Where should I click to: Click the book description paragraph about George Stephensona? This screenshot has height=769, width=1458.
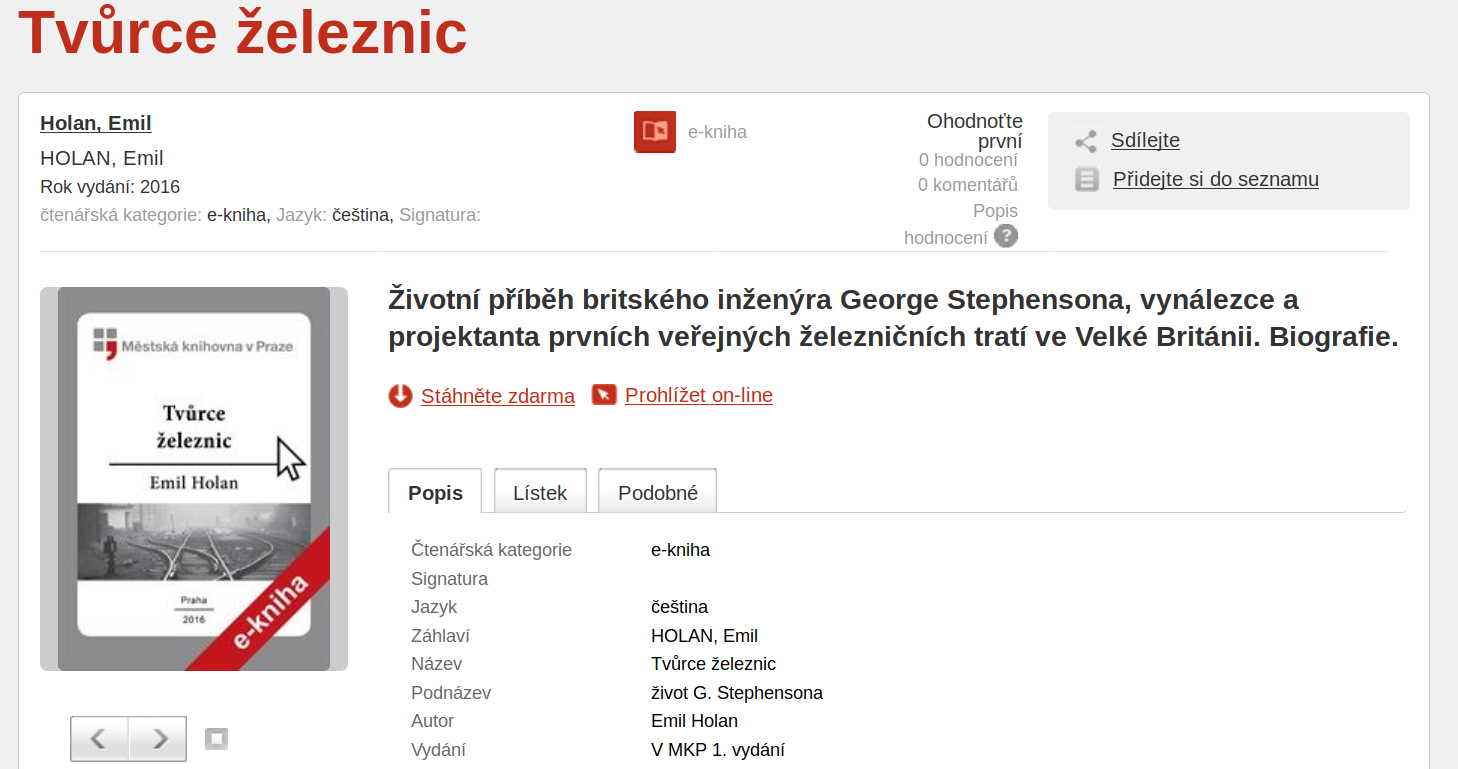point(893,318)
